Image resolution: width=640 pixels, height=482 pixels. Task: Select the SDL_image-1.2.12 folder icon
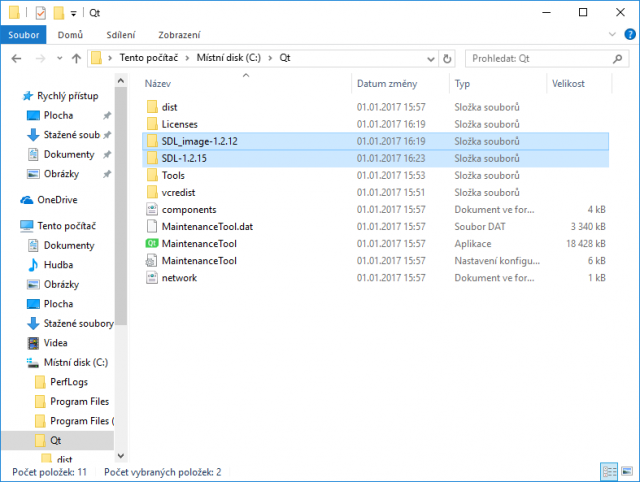pos(152,141)
